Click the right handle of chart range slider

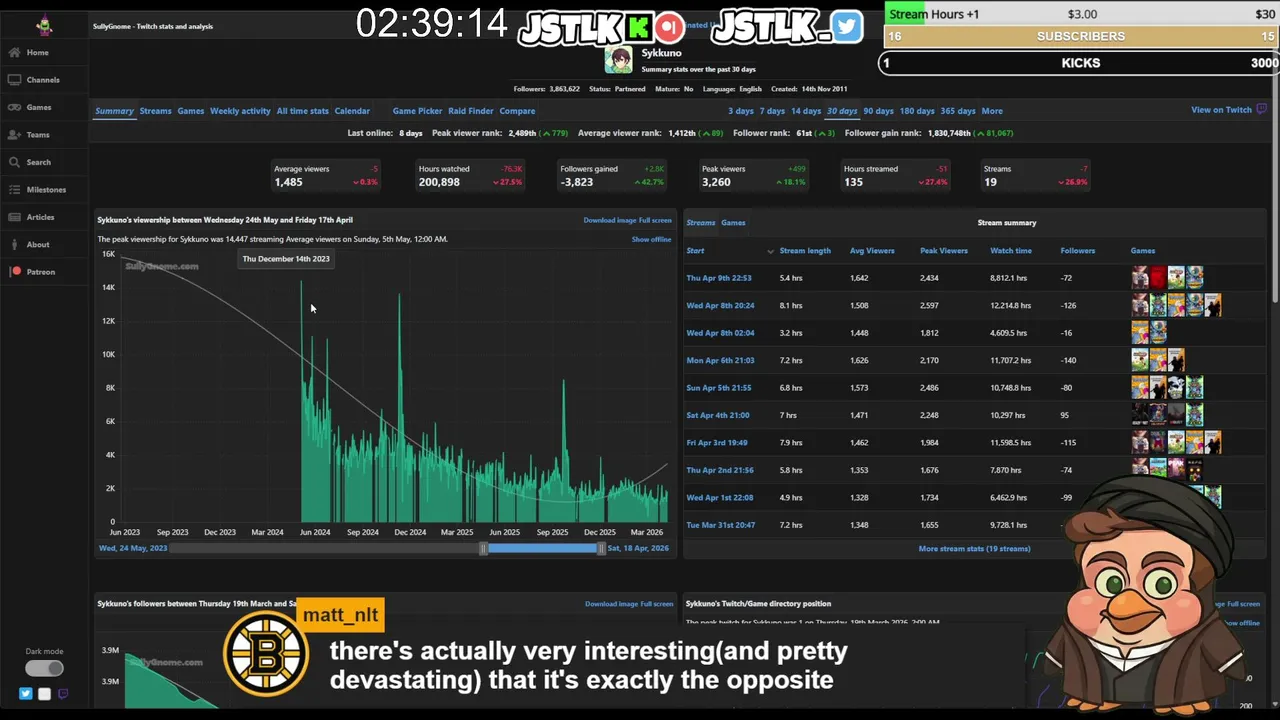click(601, 549)
